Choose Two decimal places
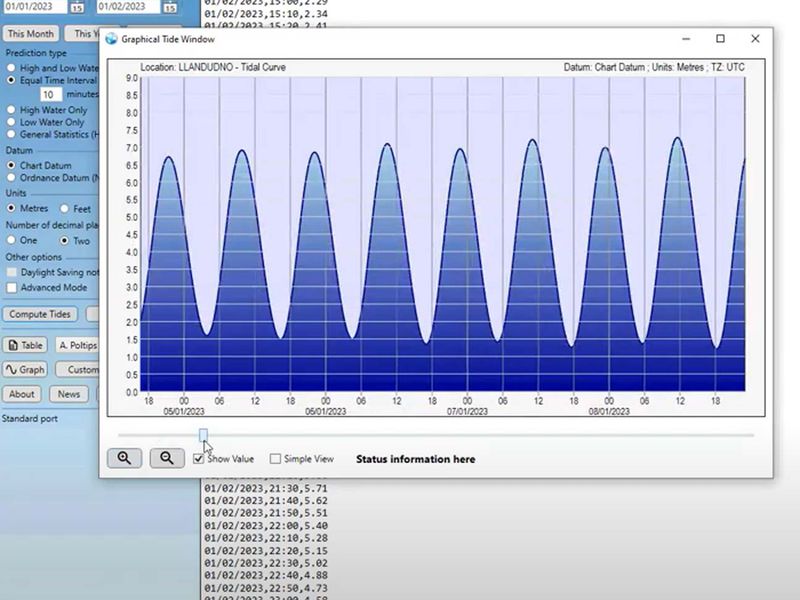800x600 pixels. click(x=64, y=240)
